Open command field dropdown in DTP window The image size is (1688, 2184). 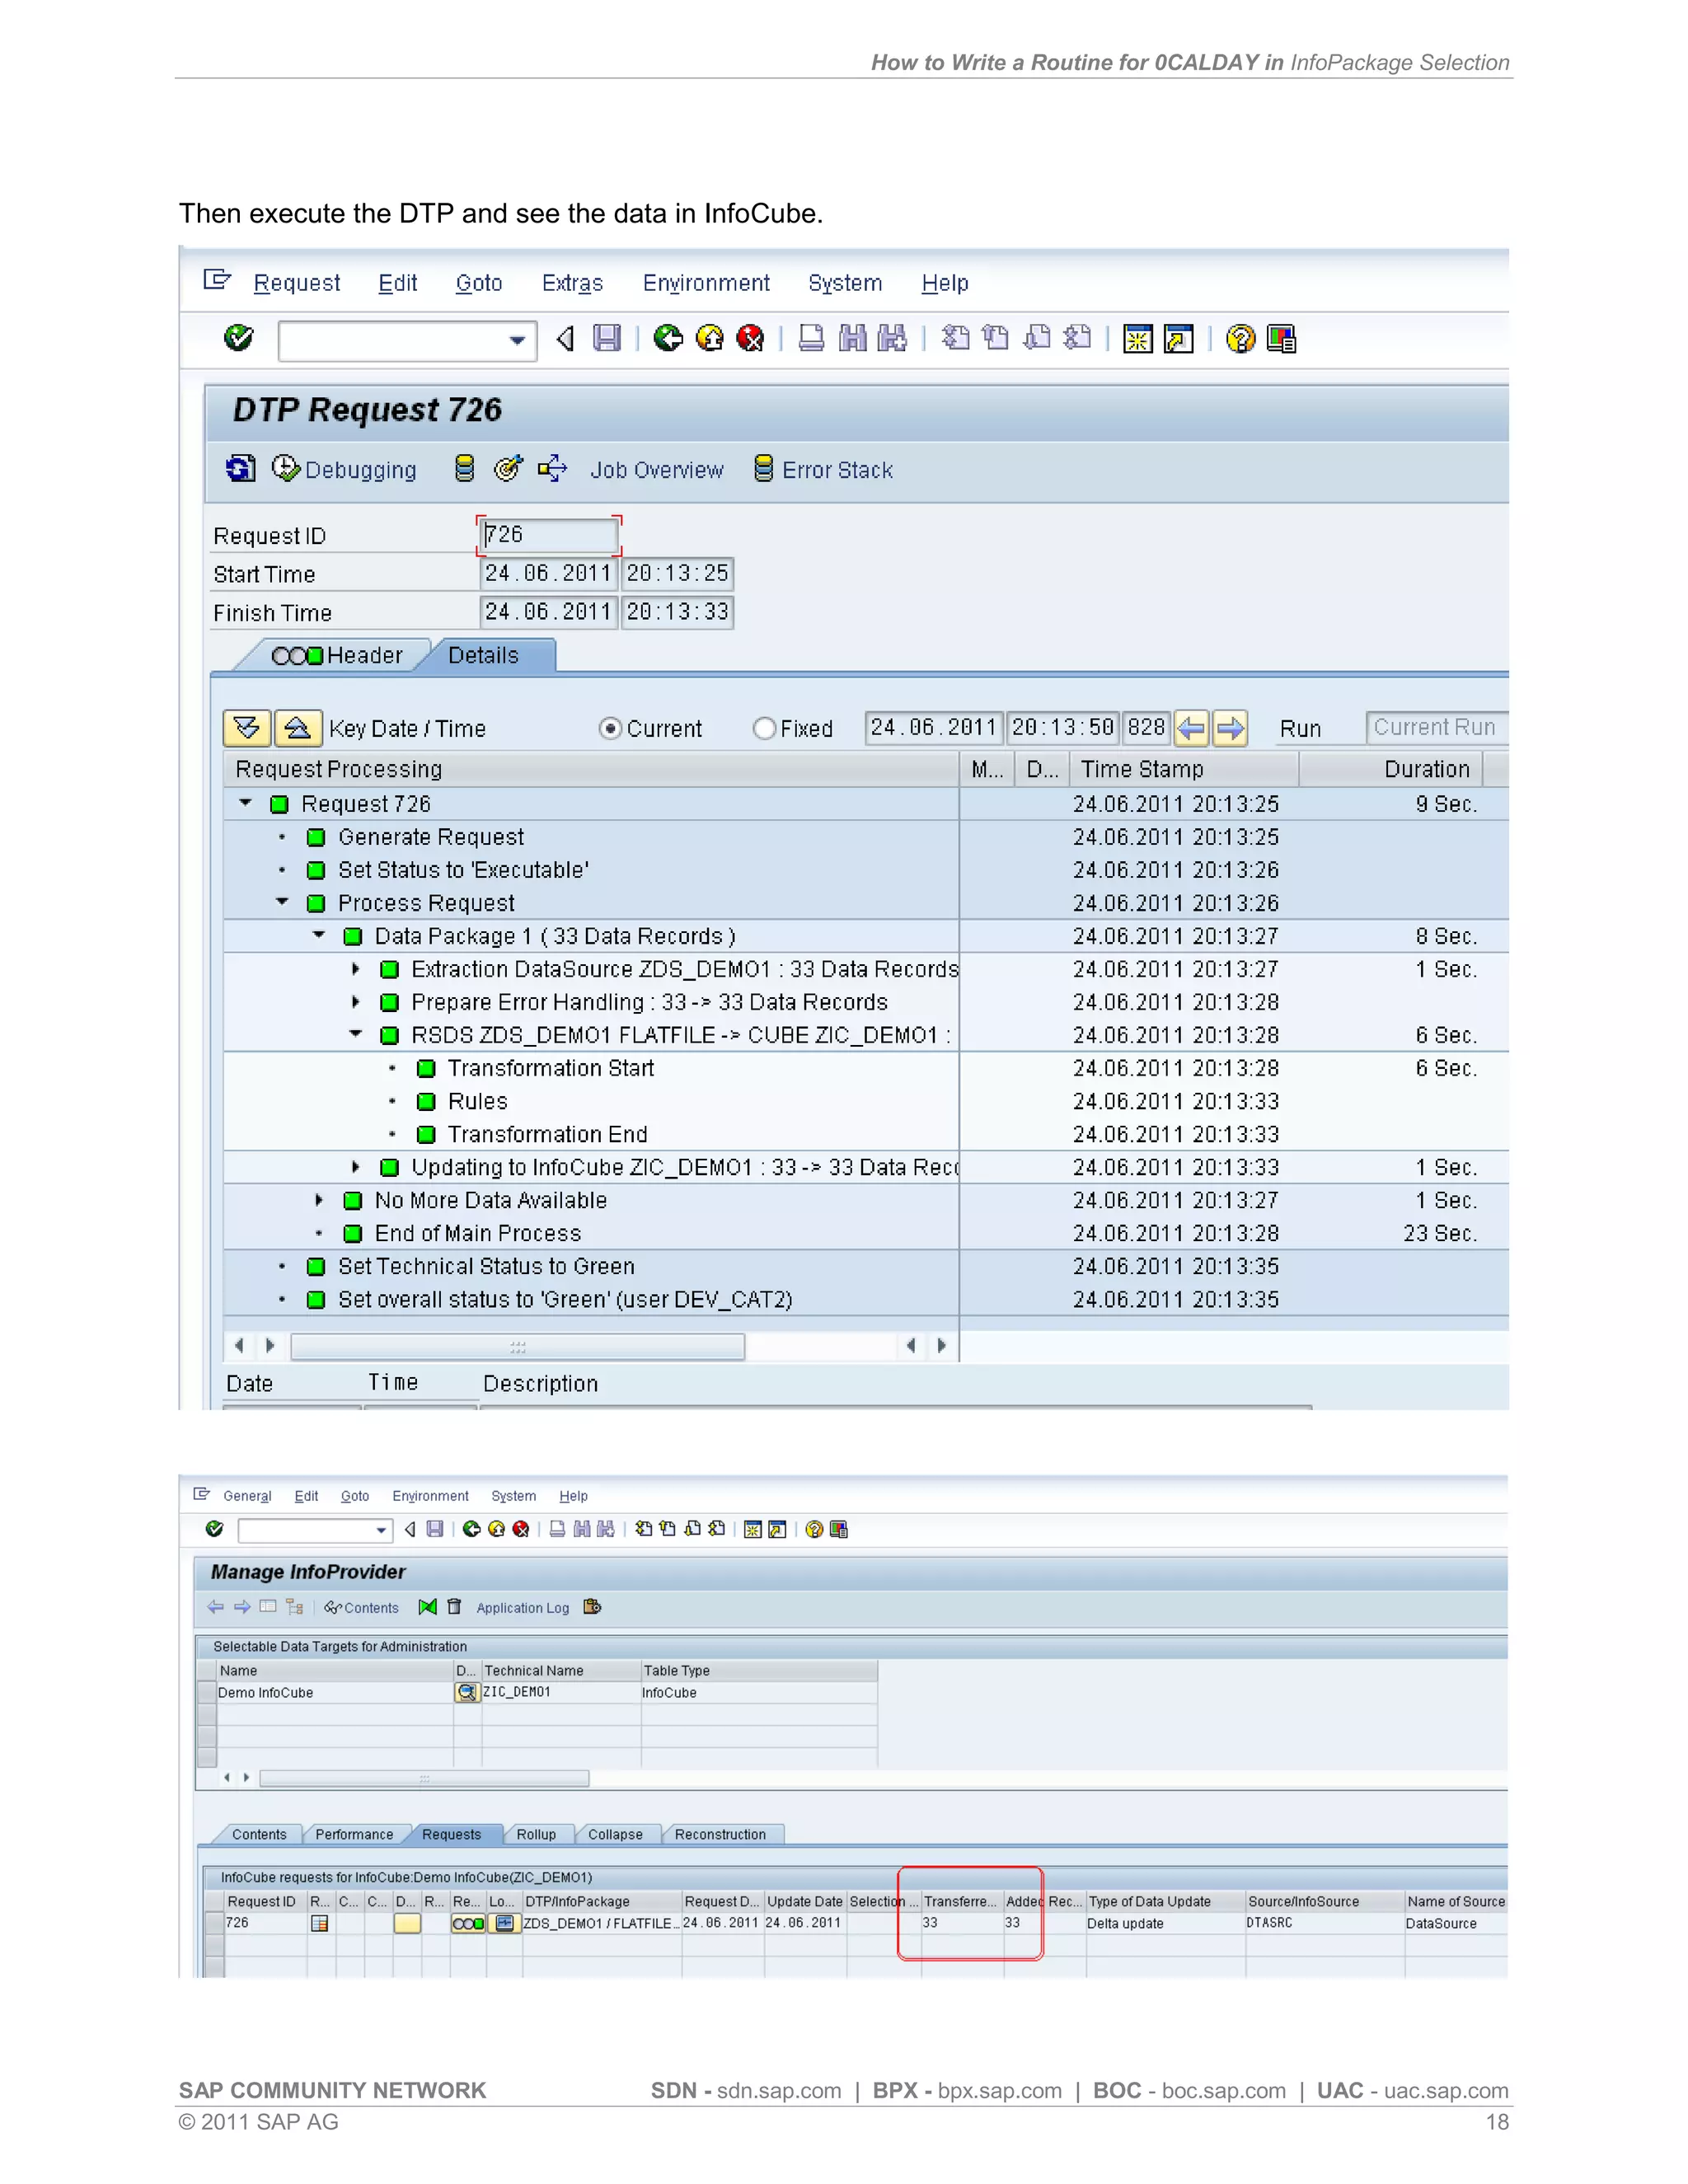(517, 340)
